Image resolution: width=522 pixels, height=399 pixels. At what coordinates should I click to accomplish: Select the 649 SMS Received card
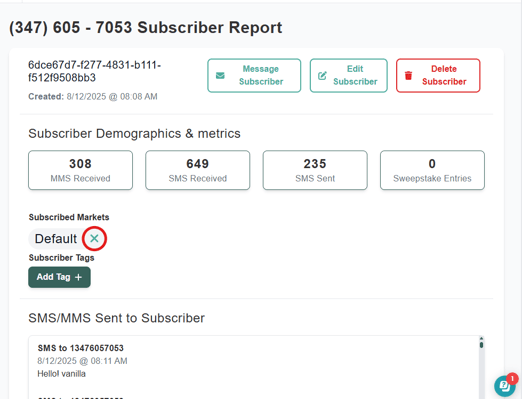tap(198, 170)
